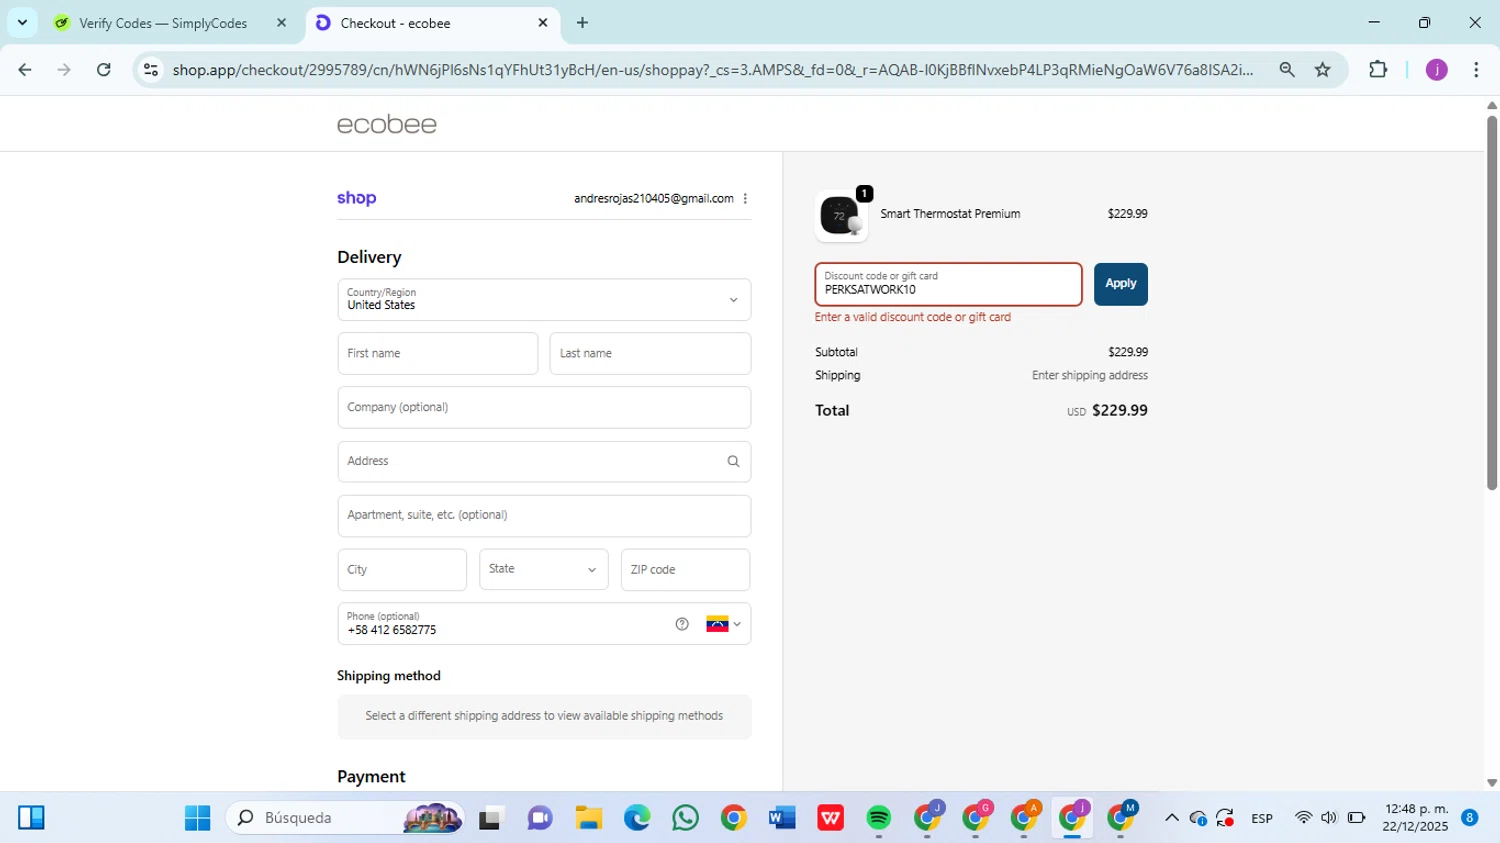Open Spotify from taskbar
The width and height of the screenshot is (1500, 843).
coord(879,818)
